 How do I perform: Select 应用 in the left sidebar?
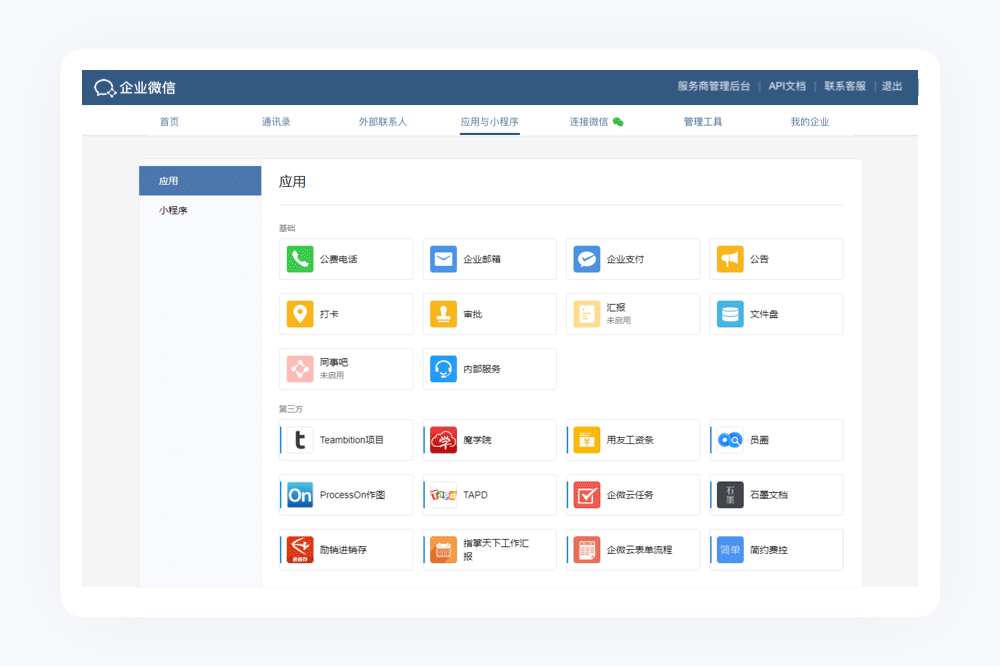click(200, 181)
